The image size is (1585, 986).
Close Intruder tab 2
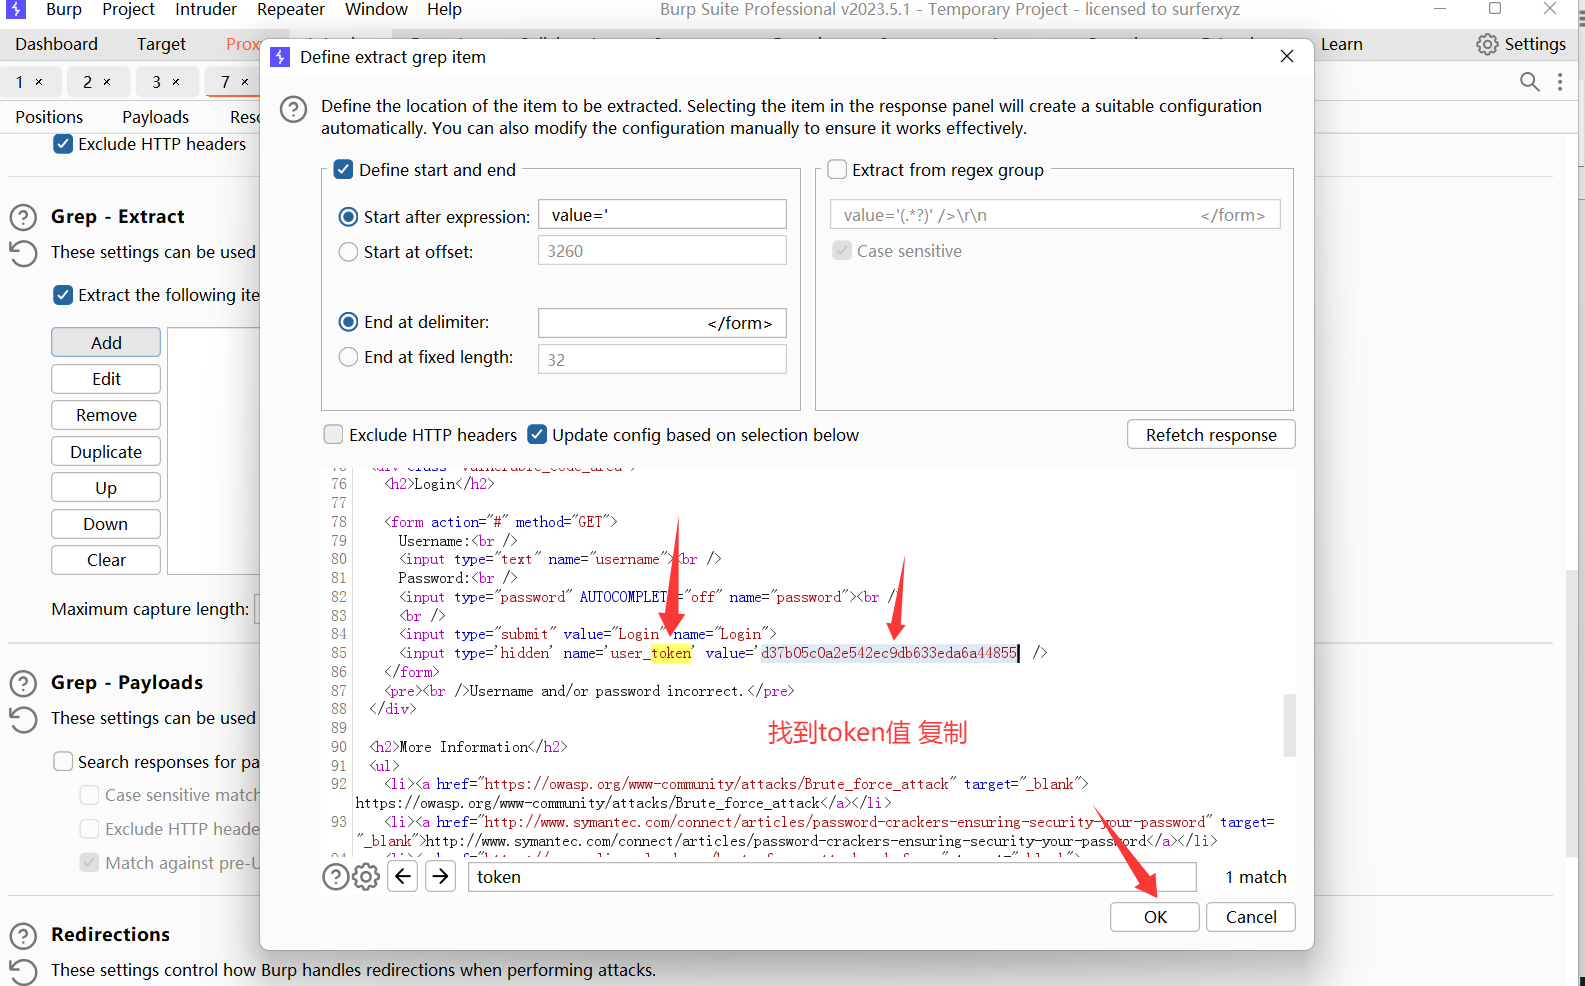click(x=107, y=82)
